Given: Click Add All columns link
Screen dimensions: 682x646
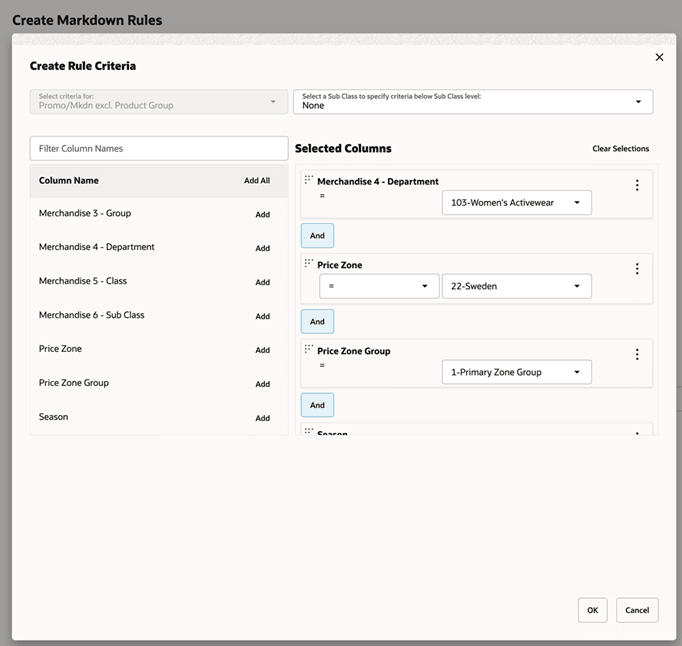Looking at the screenshot, I should point(257,181).
